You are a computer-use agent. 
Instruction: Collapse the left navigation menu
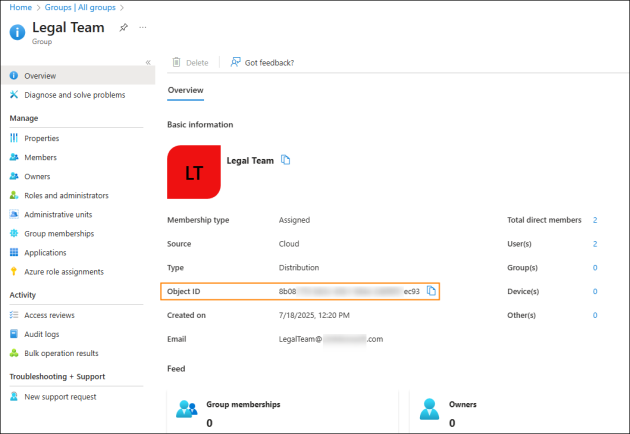tap(148, 62)
